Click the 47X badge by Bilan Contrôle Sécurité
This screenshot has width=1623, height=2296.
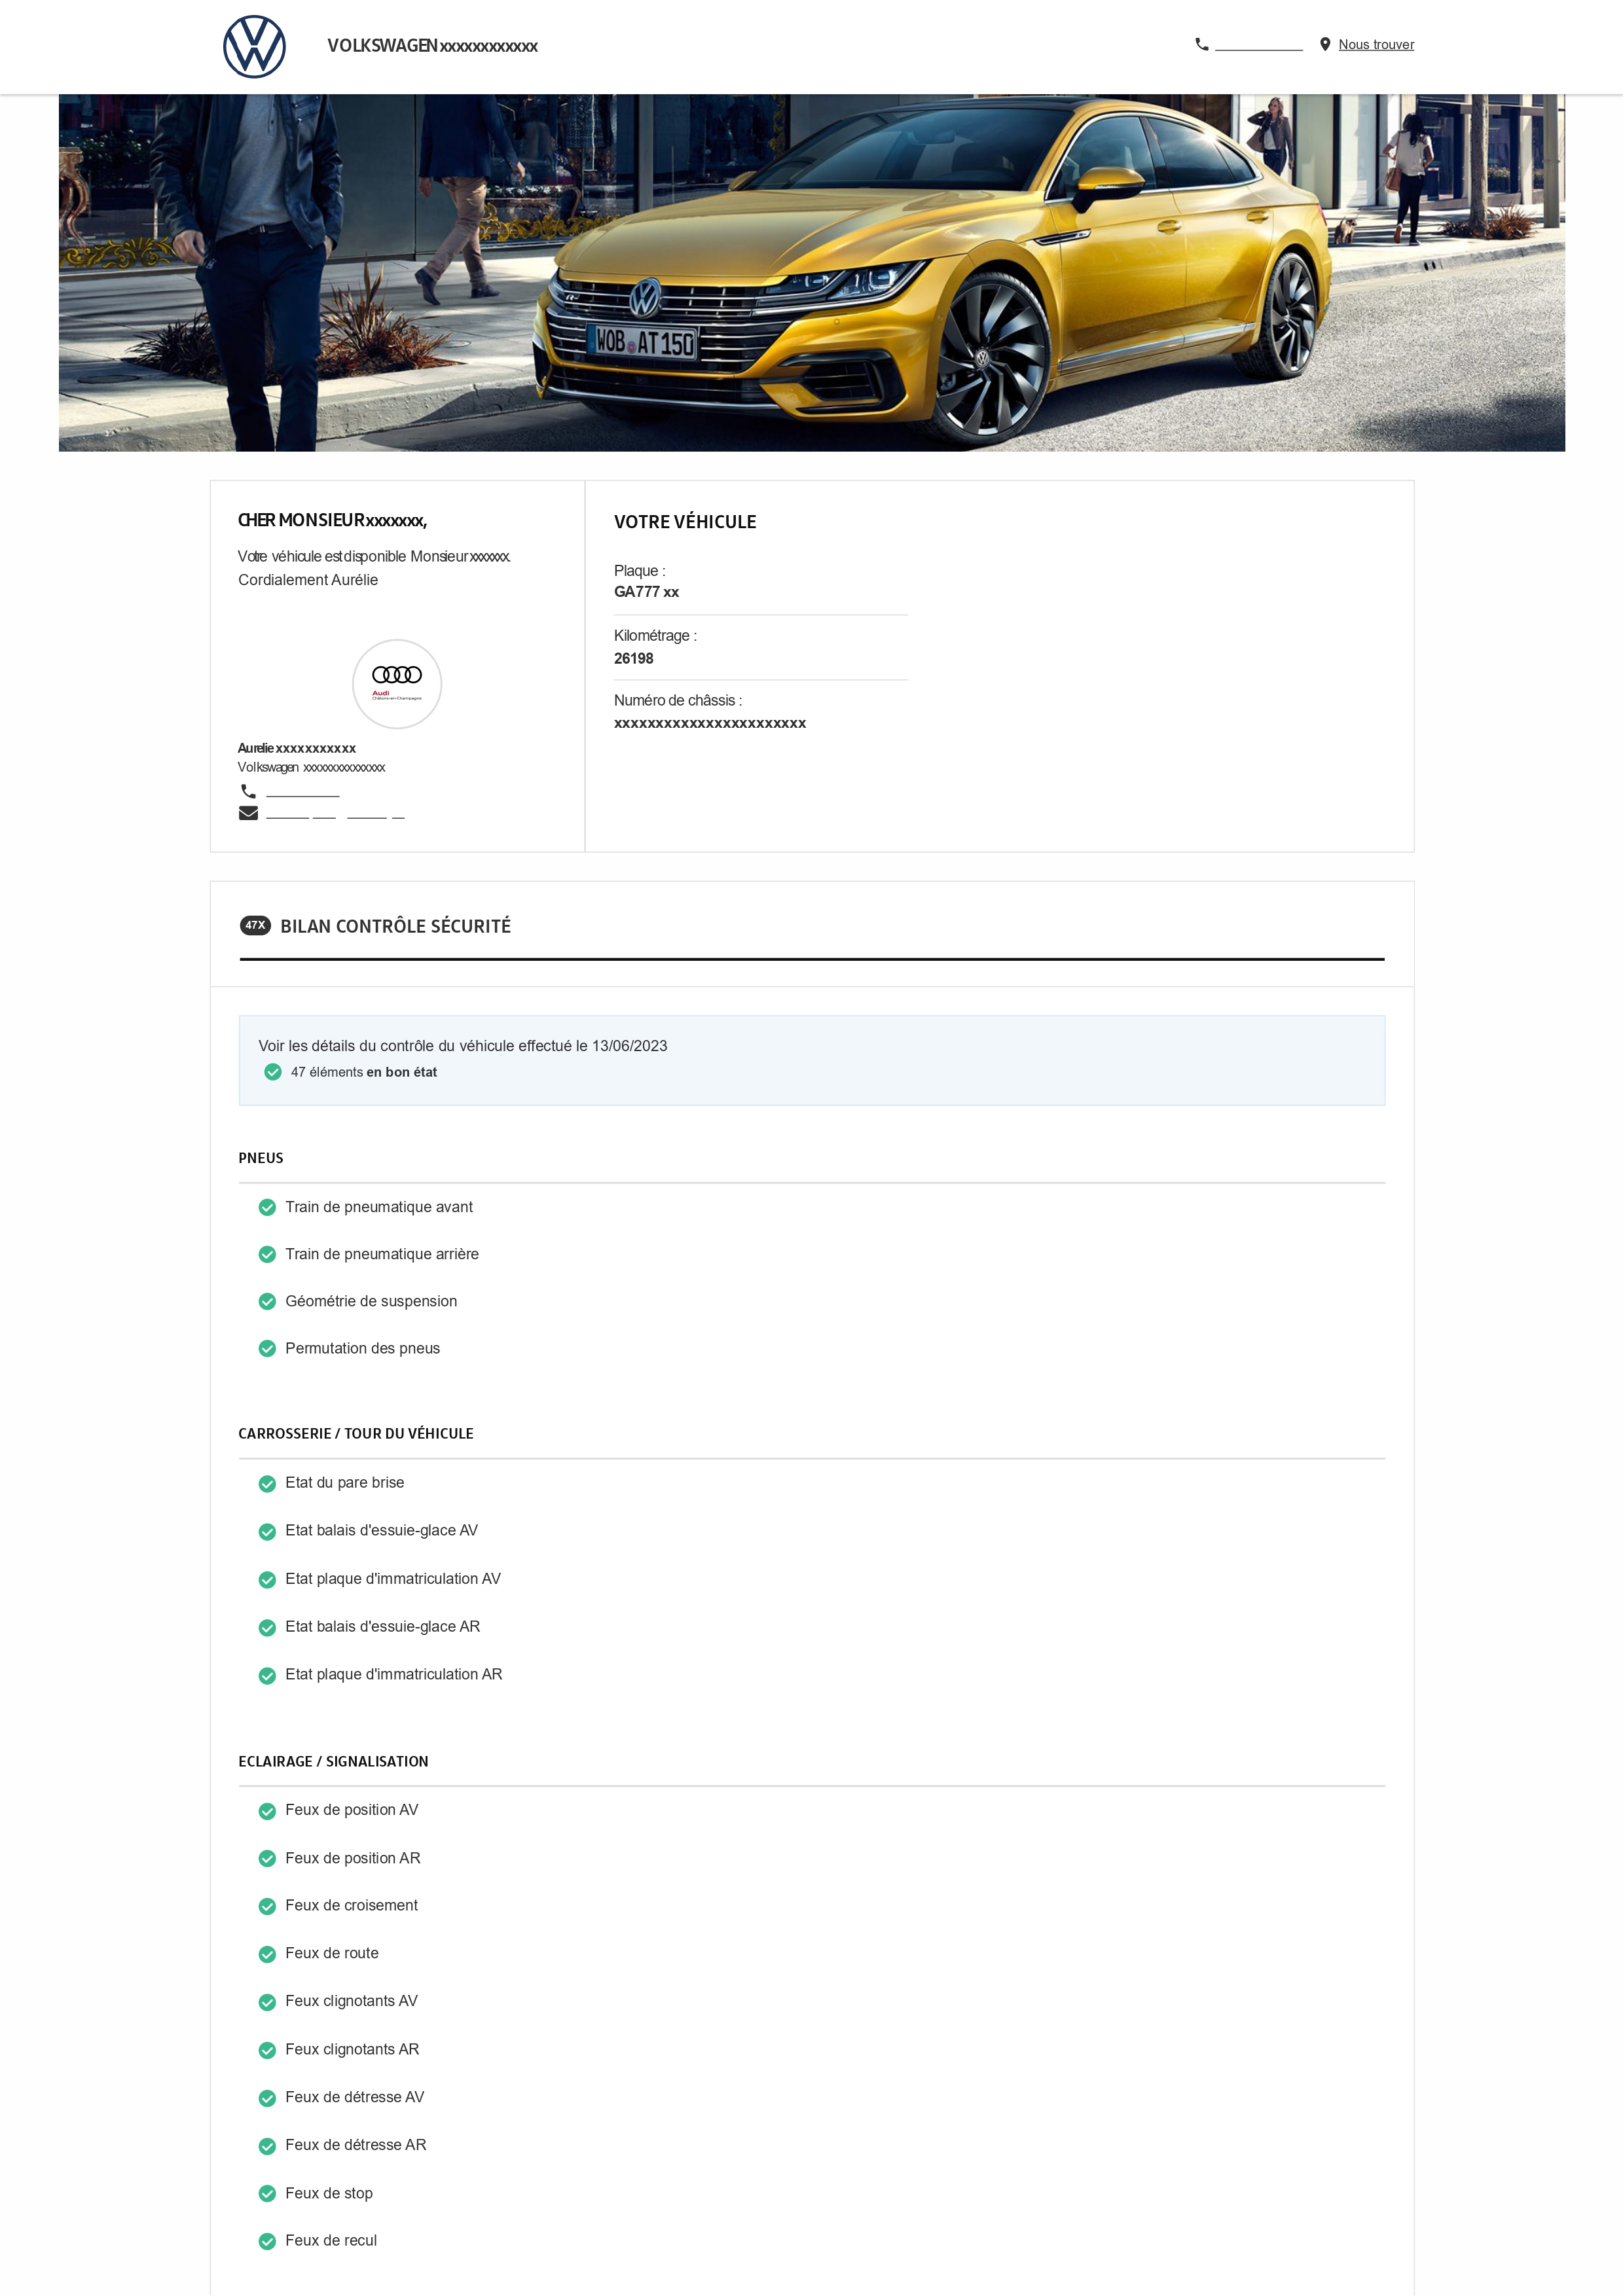(255, 925)
